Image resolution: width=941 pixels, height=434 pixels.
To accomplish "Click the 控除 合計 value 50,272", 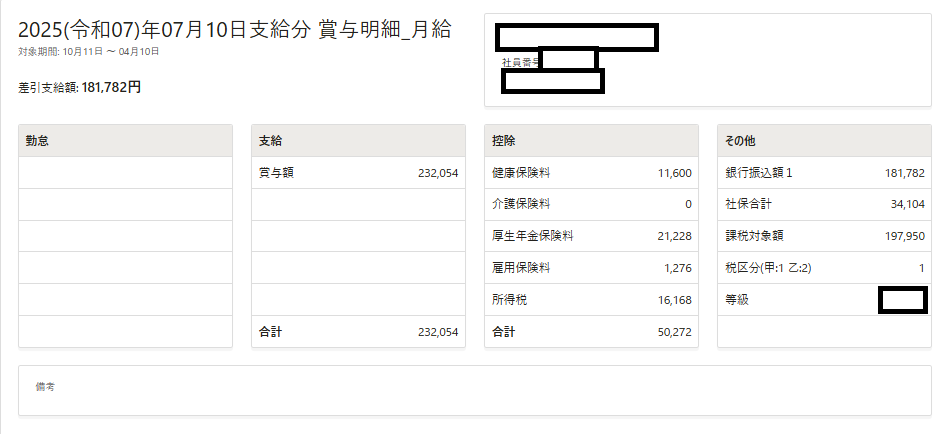I will click(674, 331).
